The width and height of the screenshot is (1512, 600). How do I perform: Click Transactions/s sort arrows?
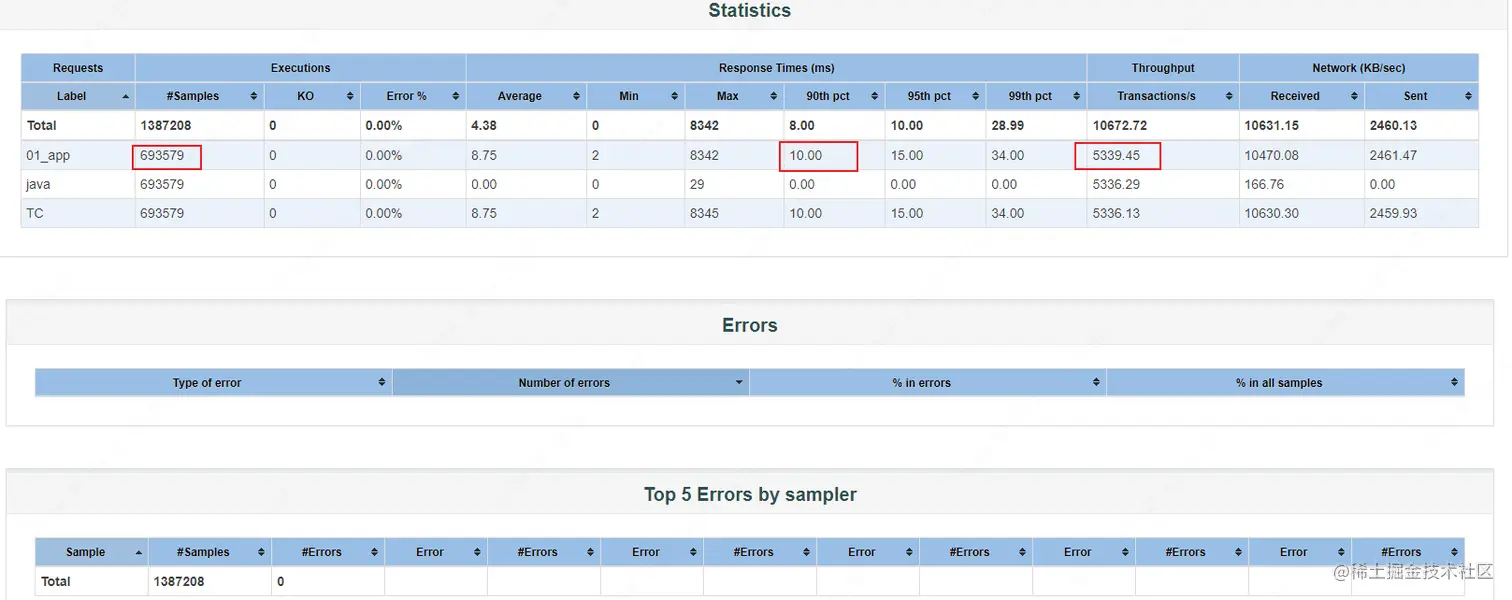pyautogui.click(x=1229, y=96)
